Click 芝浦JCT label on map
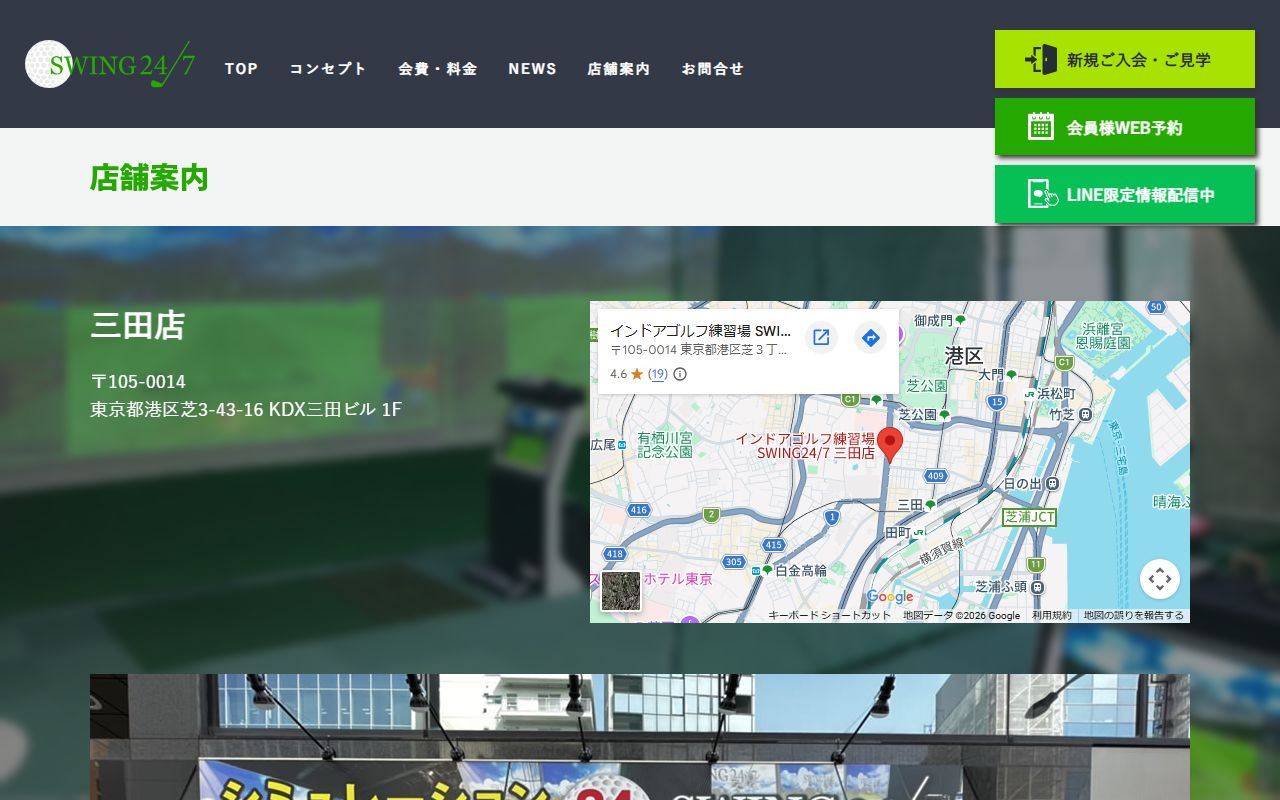1280x800 pixels. point(1030,517)
